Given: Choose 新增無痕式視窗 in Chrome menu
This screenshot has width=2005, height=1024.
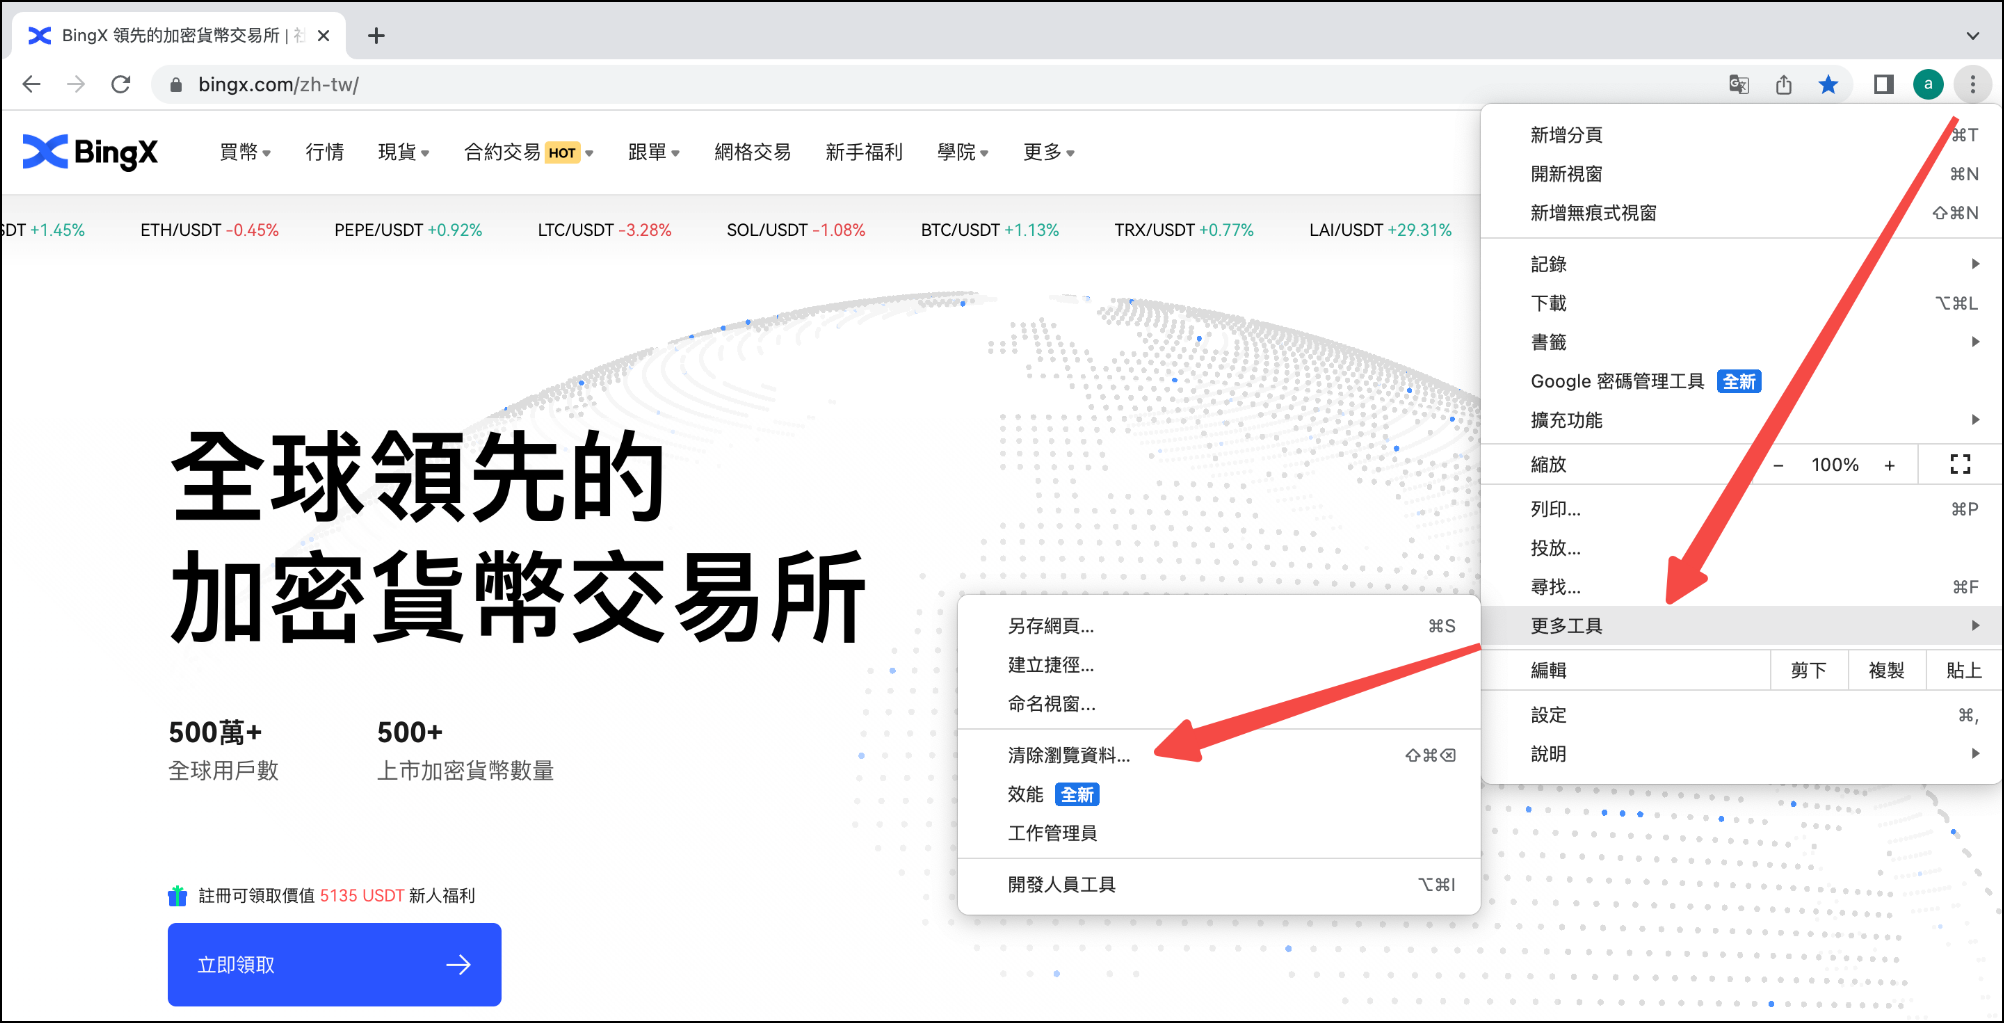Looking at the screenshot, I should 1593,213.
